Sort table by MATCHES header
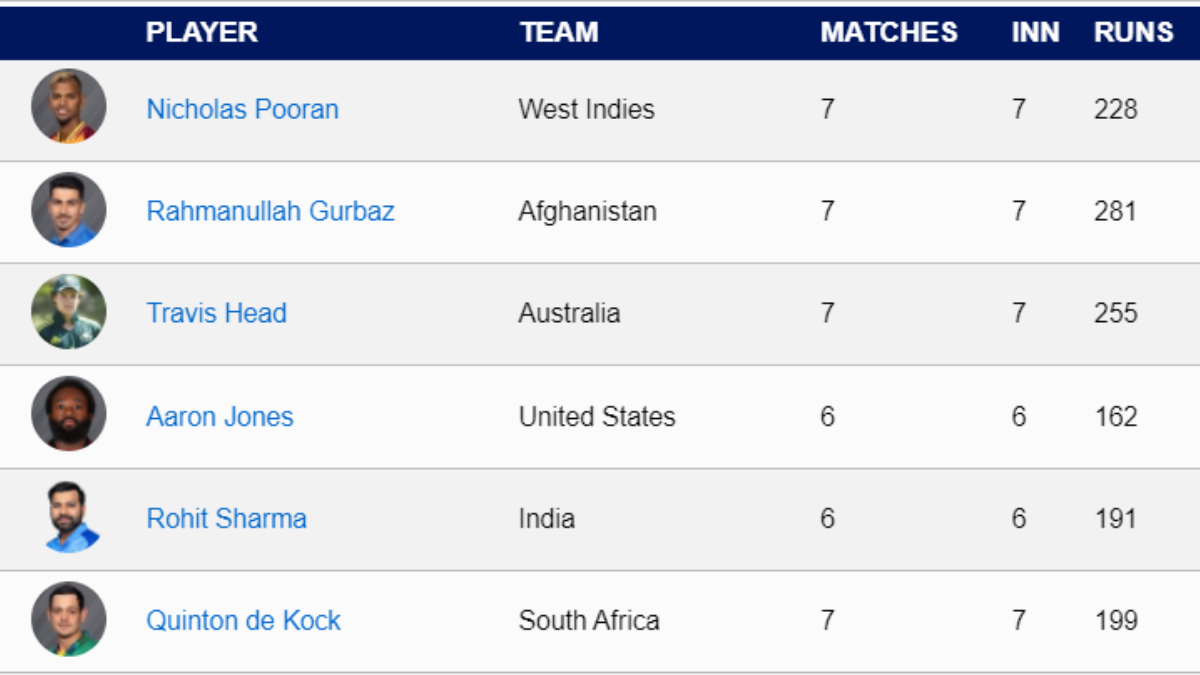 (888, 32)
